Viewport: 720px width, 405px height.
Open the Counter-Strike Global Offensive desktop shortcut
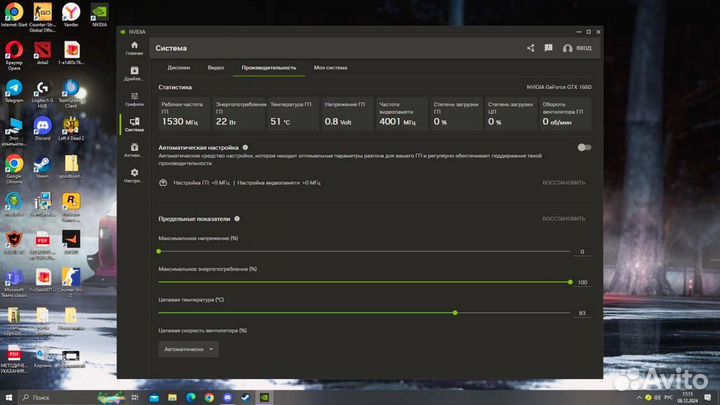pos(42,17)
